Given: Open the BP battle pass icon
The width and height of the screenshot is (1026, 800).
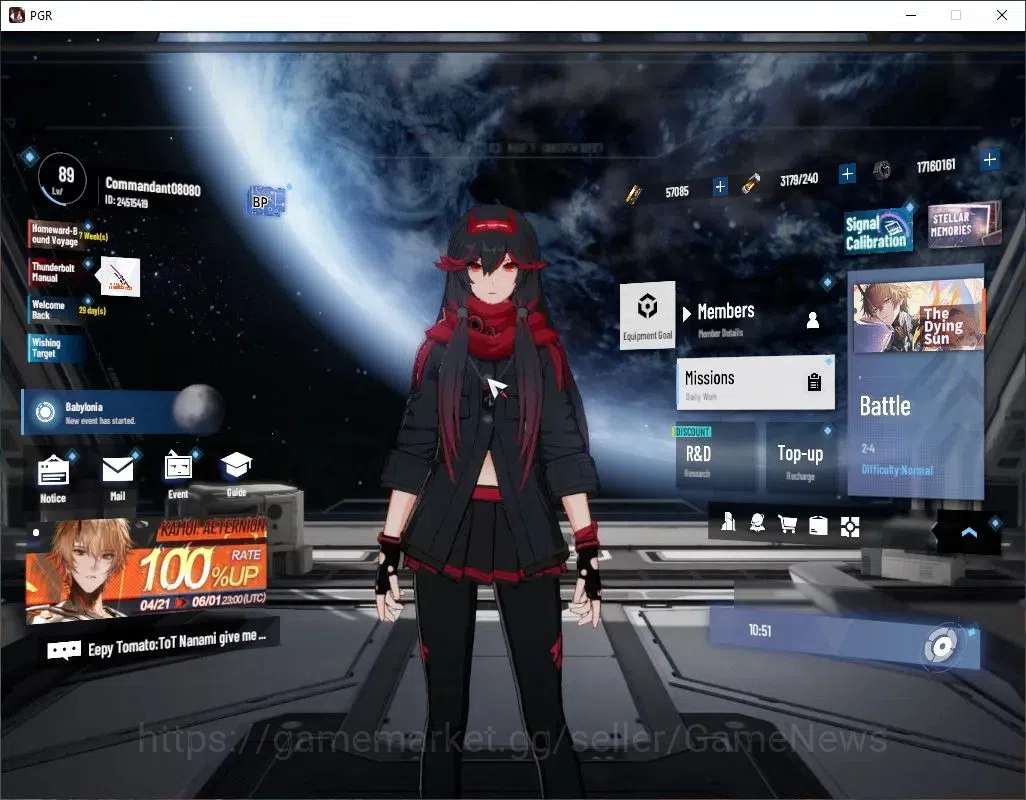Looking at the screenshot, I should 267,201.
